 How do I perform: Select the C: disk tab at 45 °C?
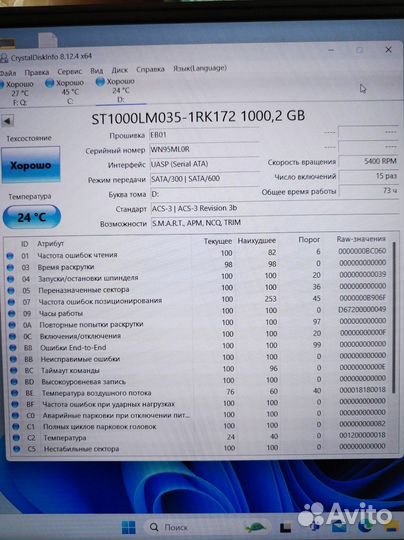[65, 92]
